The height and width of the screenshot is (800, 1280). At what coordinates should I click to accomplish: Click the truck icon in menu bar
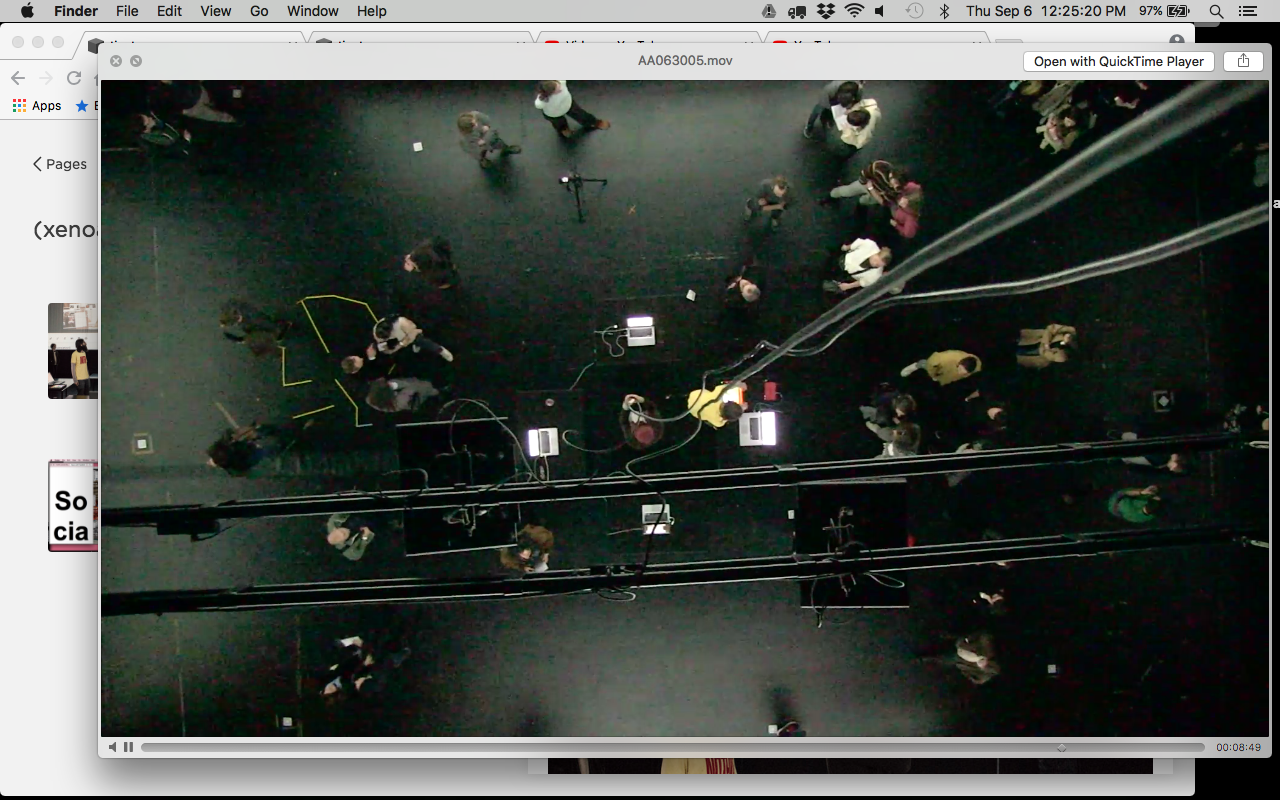[x=797, y=11]
